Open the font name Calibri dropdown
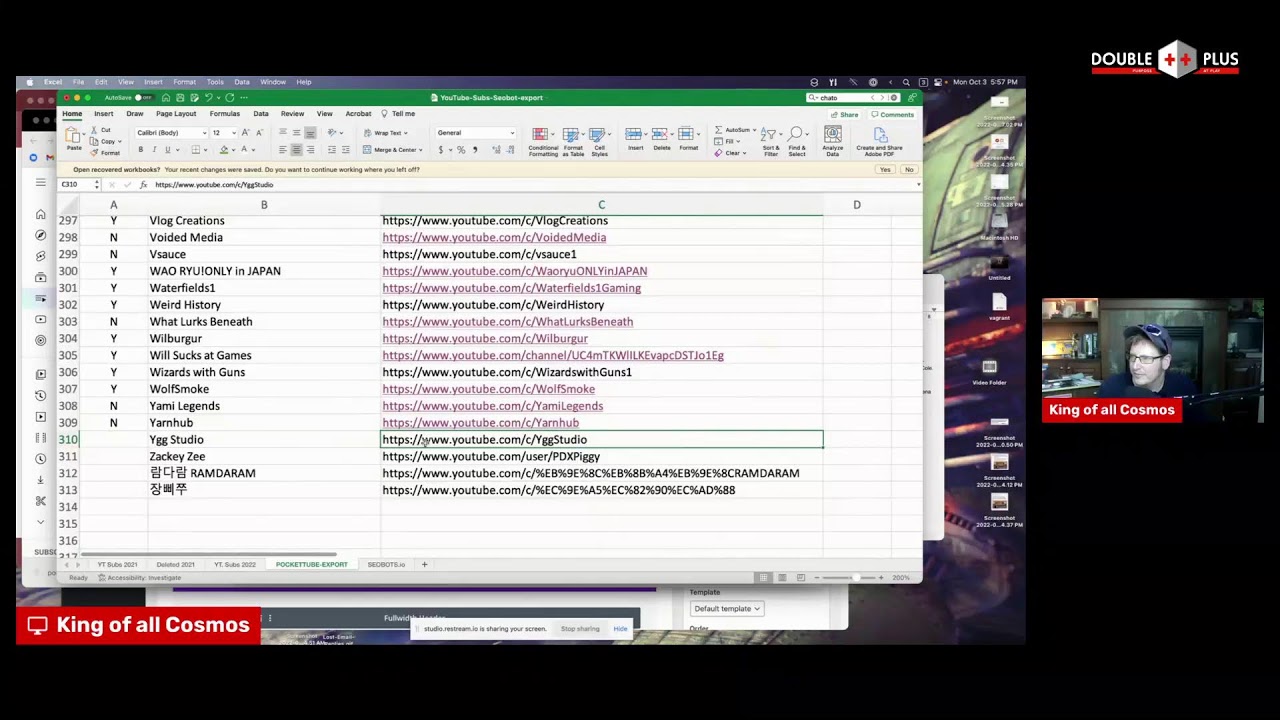Image resolution: width=1280 pixels, height=720 pixels. click(x=204, y=133)
